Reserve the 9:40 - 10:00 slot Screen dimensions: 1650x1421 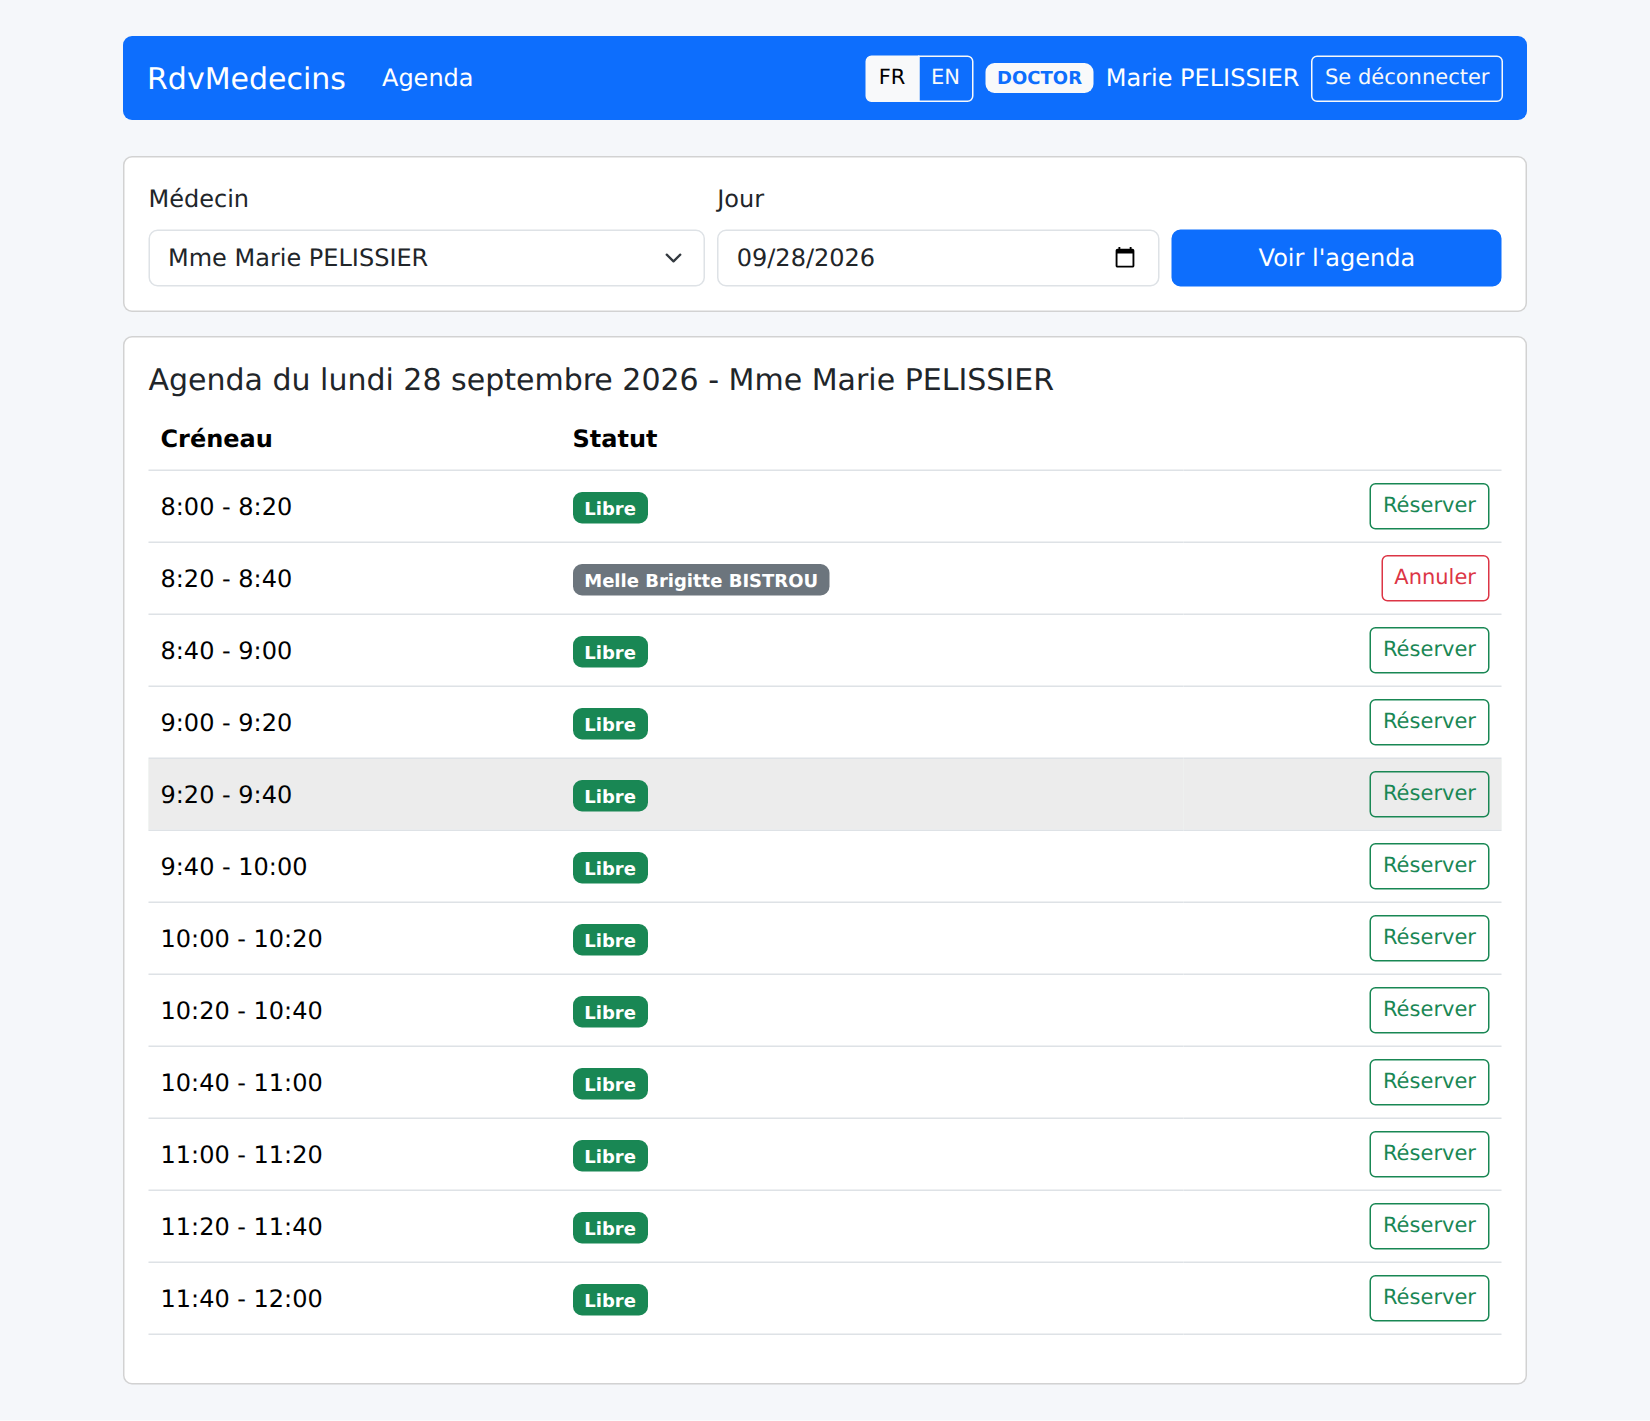click(1429, 866)
